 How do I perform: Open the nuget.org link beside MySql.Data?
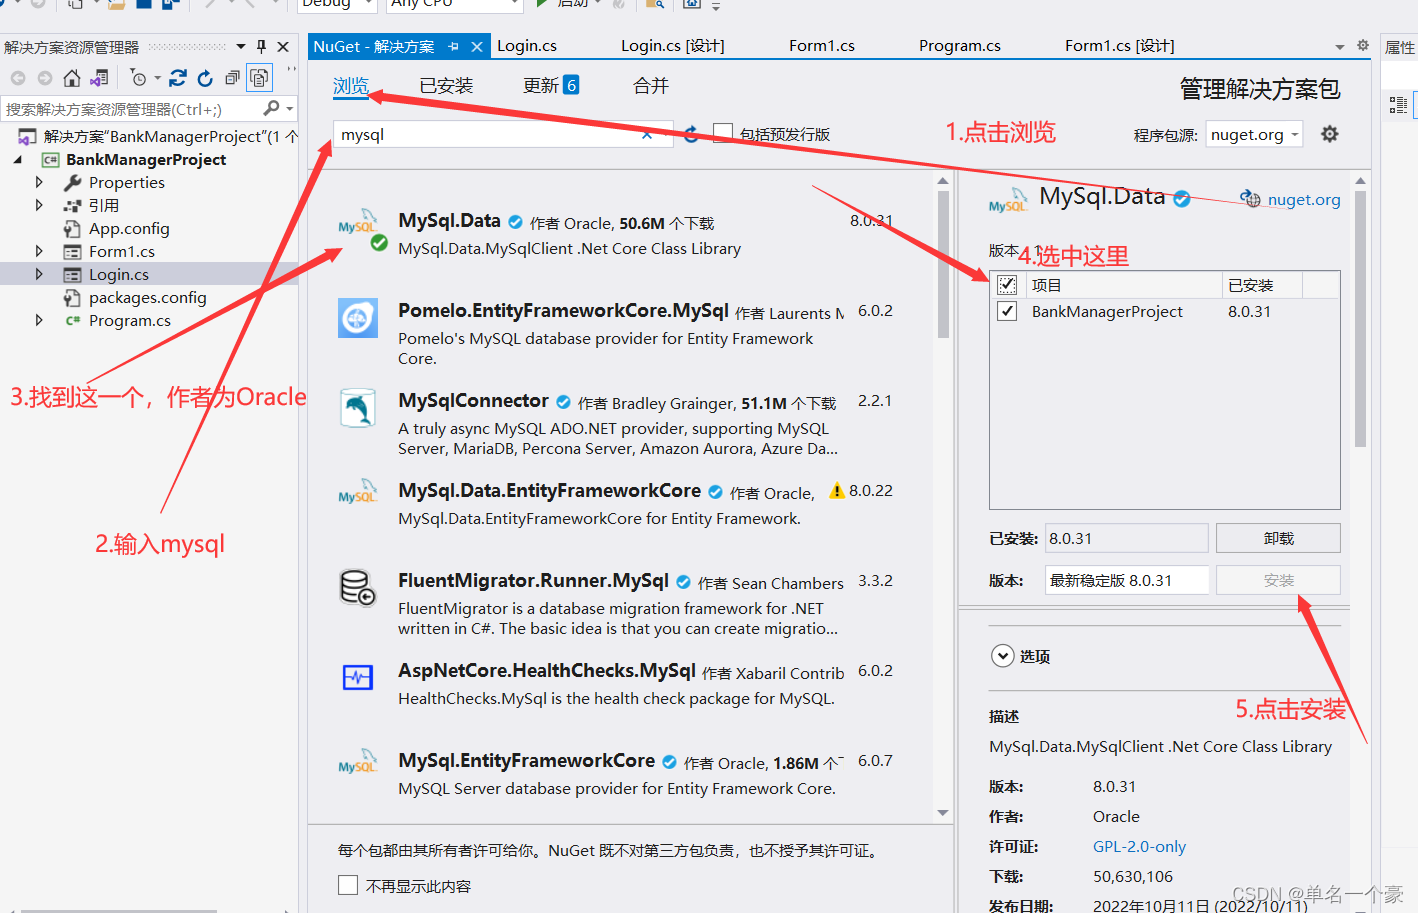click(1303, 199)
